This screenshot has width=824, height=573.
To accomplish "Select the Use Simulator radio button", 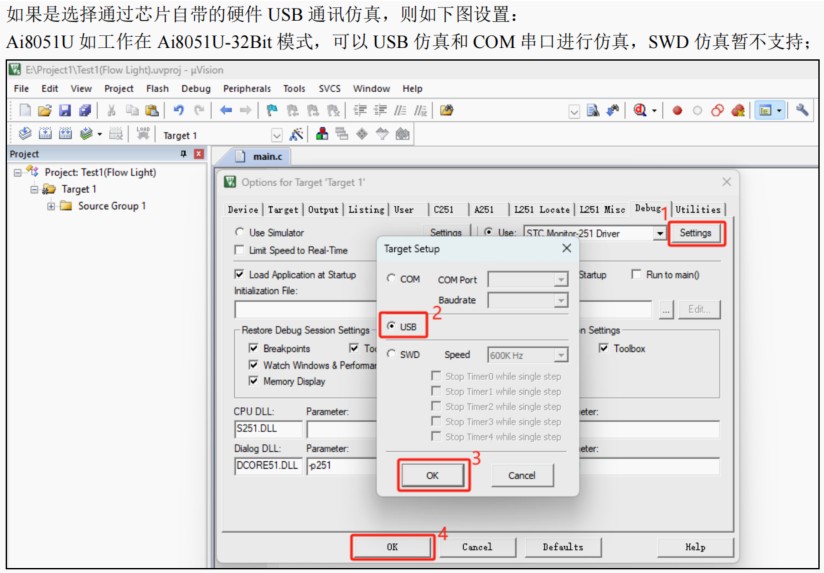I will coord(240,232).
